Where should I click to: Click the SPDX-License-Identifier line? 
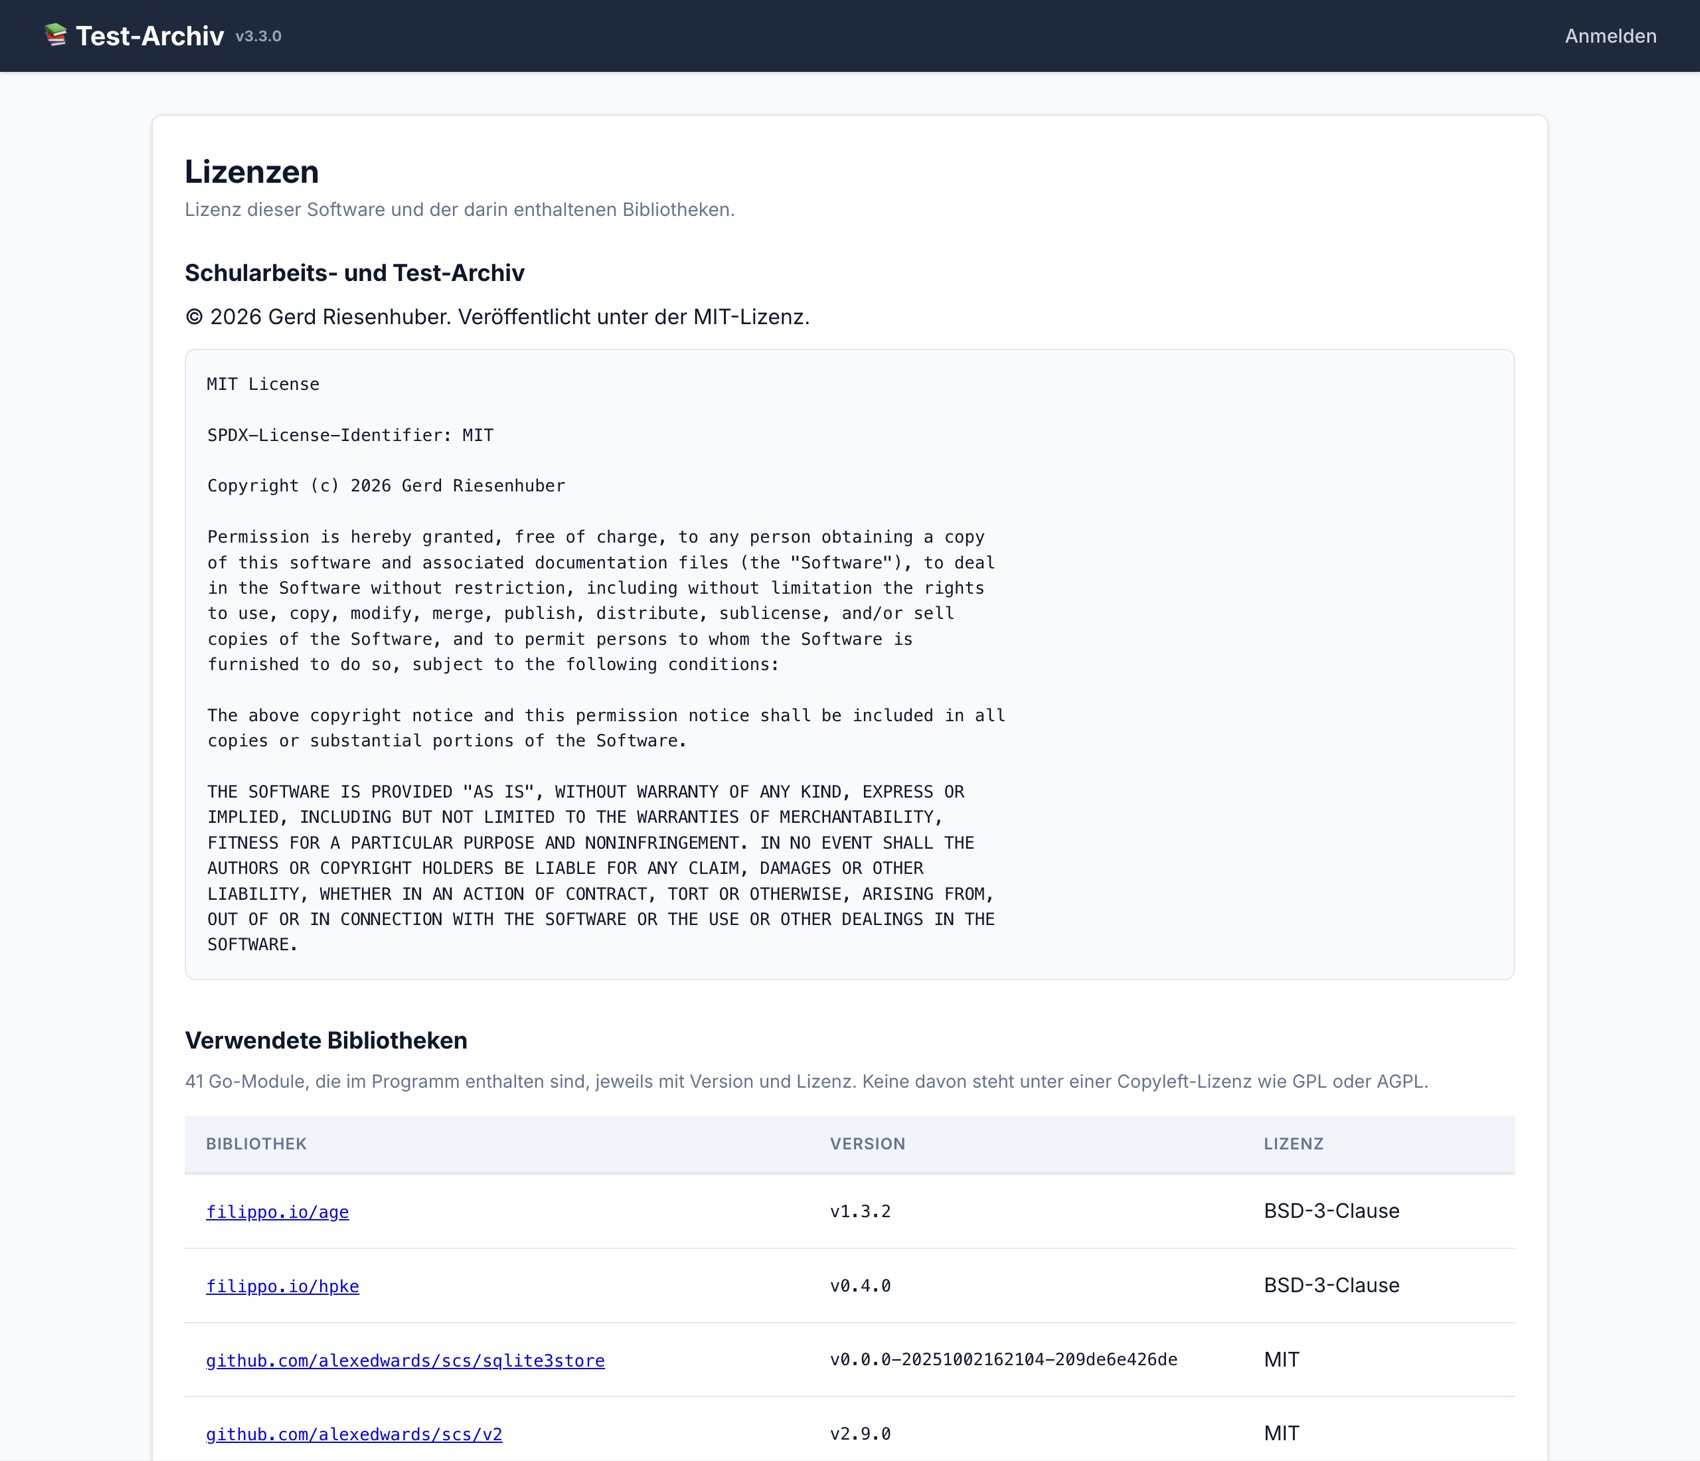[x=350, y=435]
